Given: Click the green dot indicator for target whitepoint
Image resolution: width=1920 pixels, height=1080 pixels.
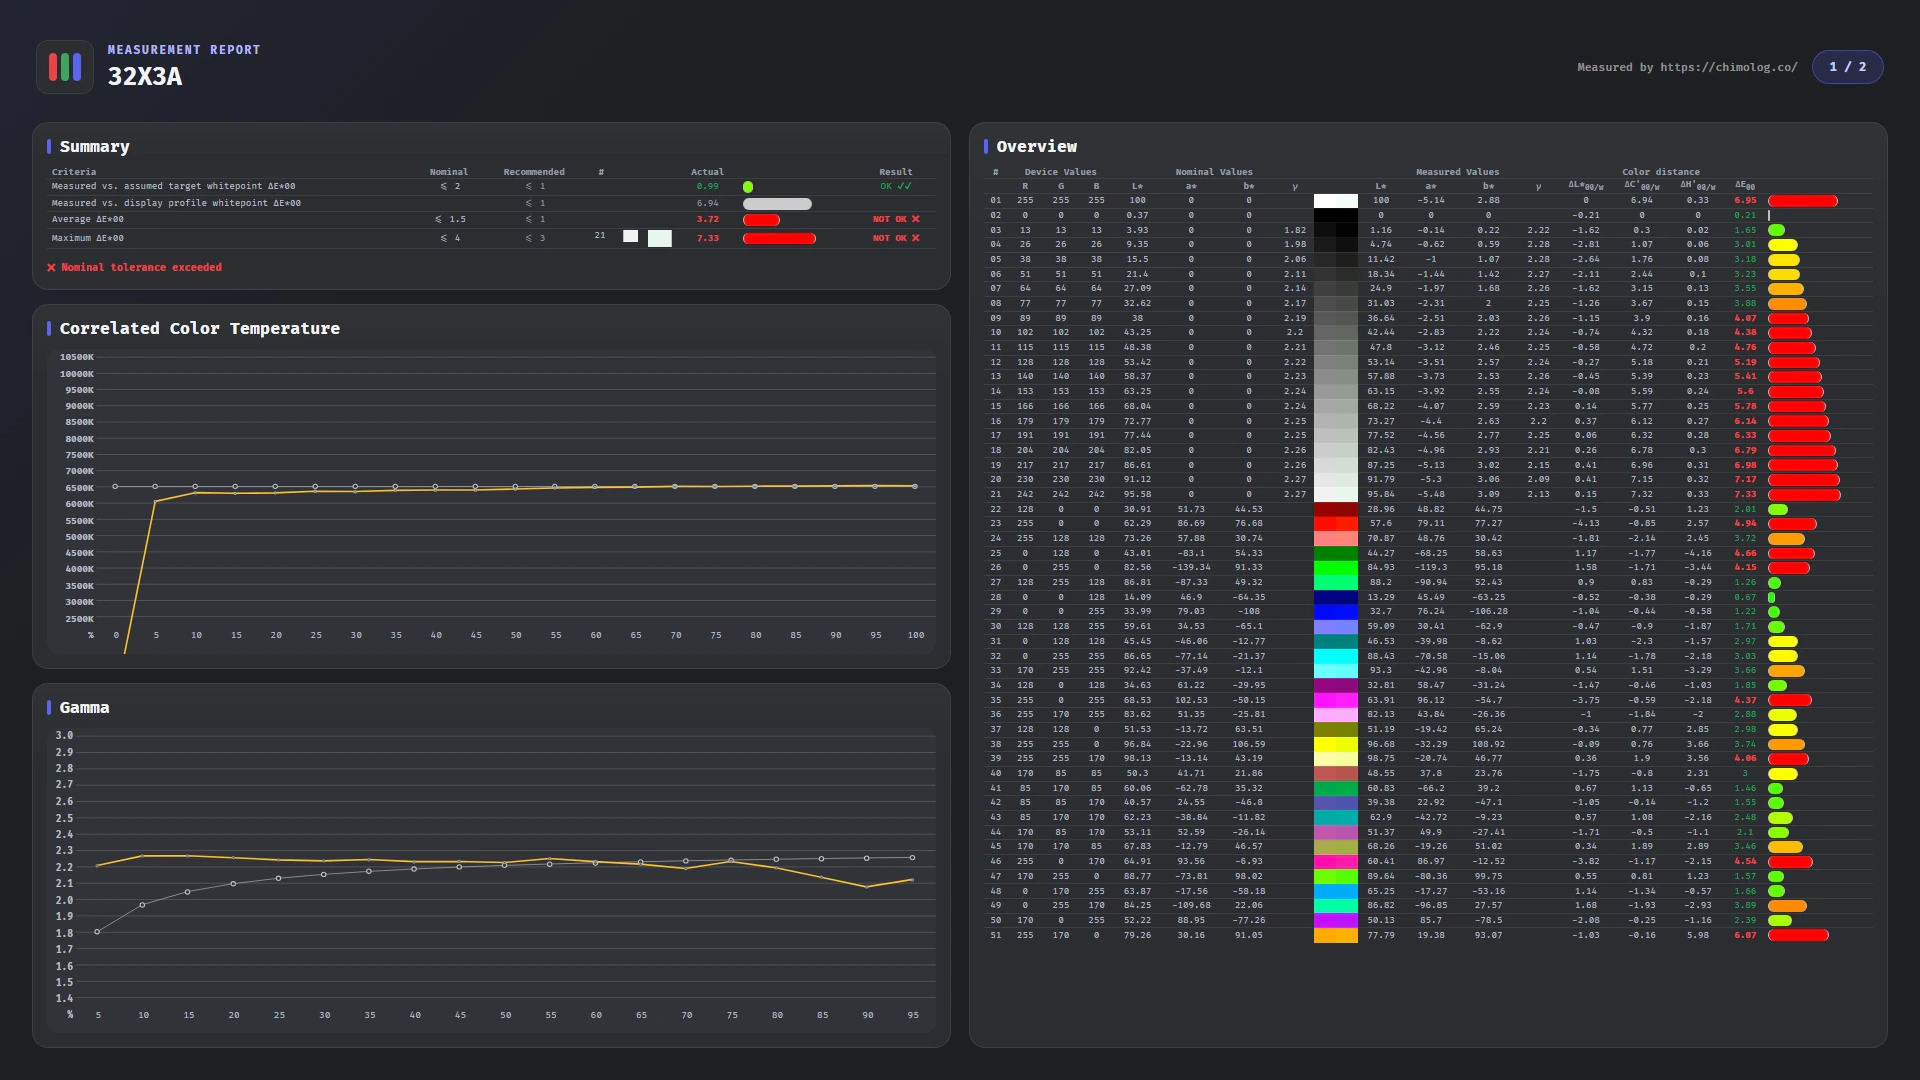Looking at the screenshot, I should click(x=748, y=187).
